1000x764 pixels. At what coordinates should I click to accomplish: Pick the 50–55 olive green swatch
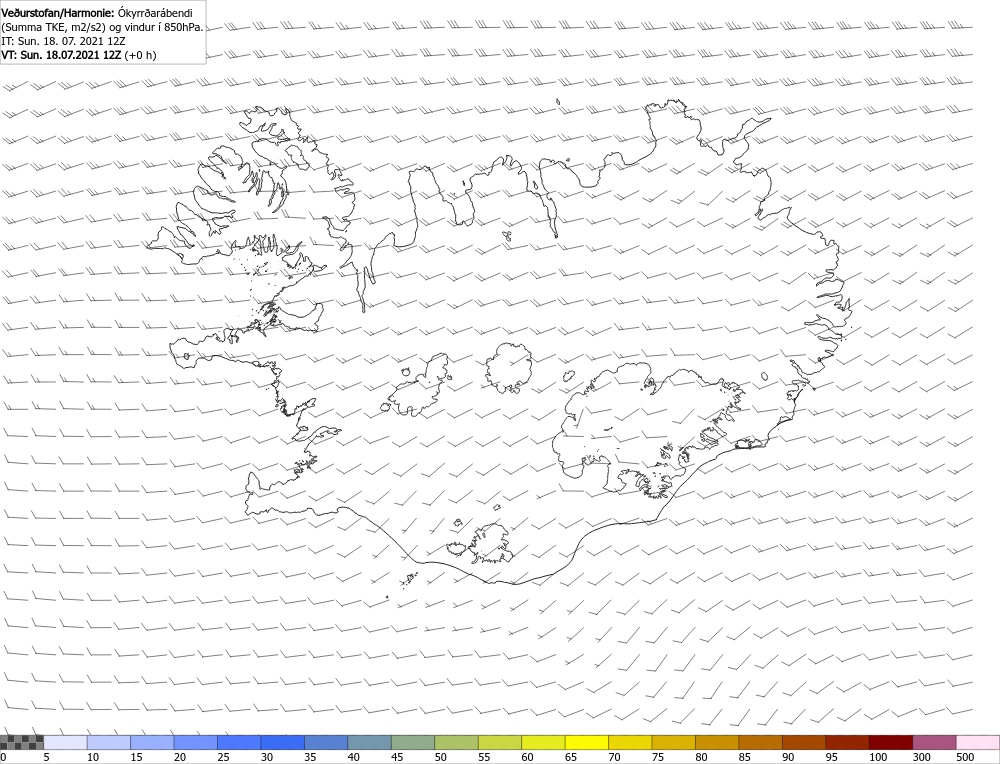coord(456,742)
